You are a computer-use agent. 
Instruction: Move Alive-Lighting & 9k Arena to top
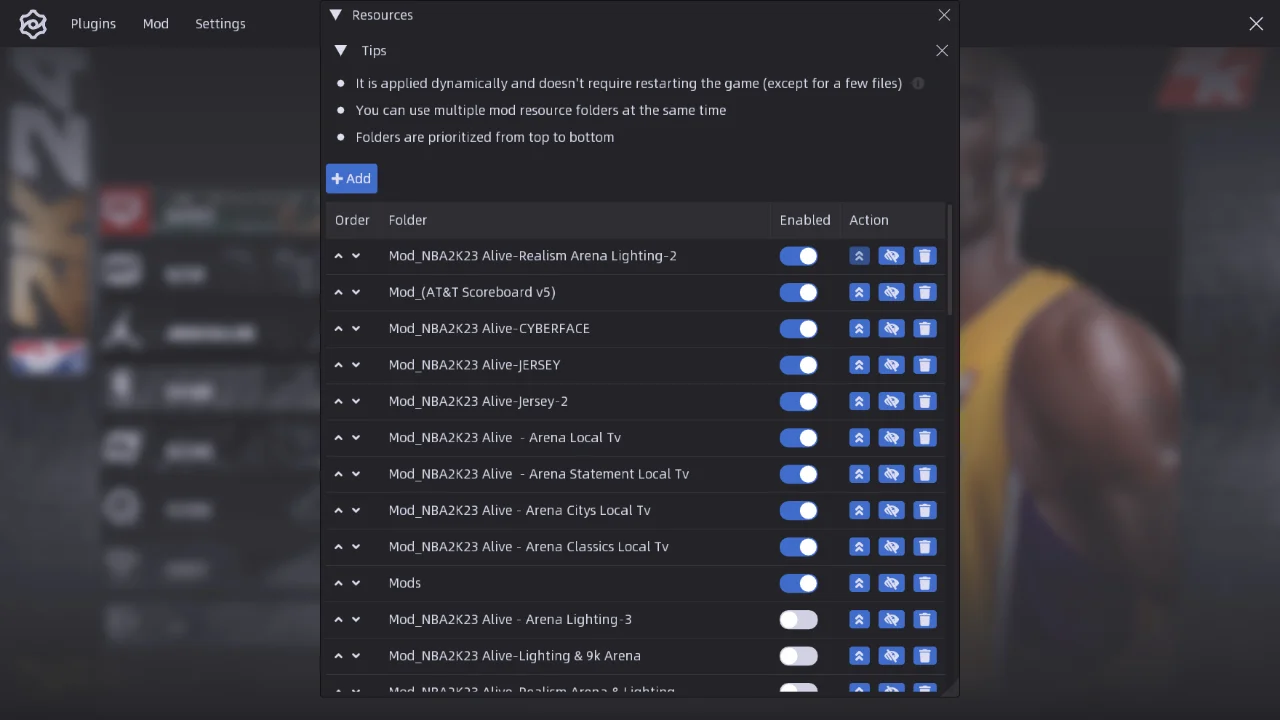[859, 656]
